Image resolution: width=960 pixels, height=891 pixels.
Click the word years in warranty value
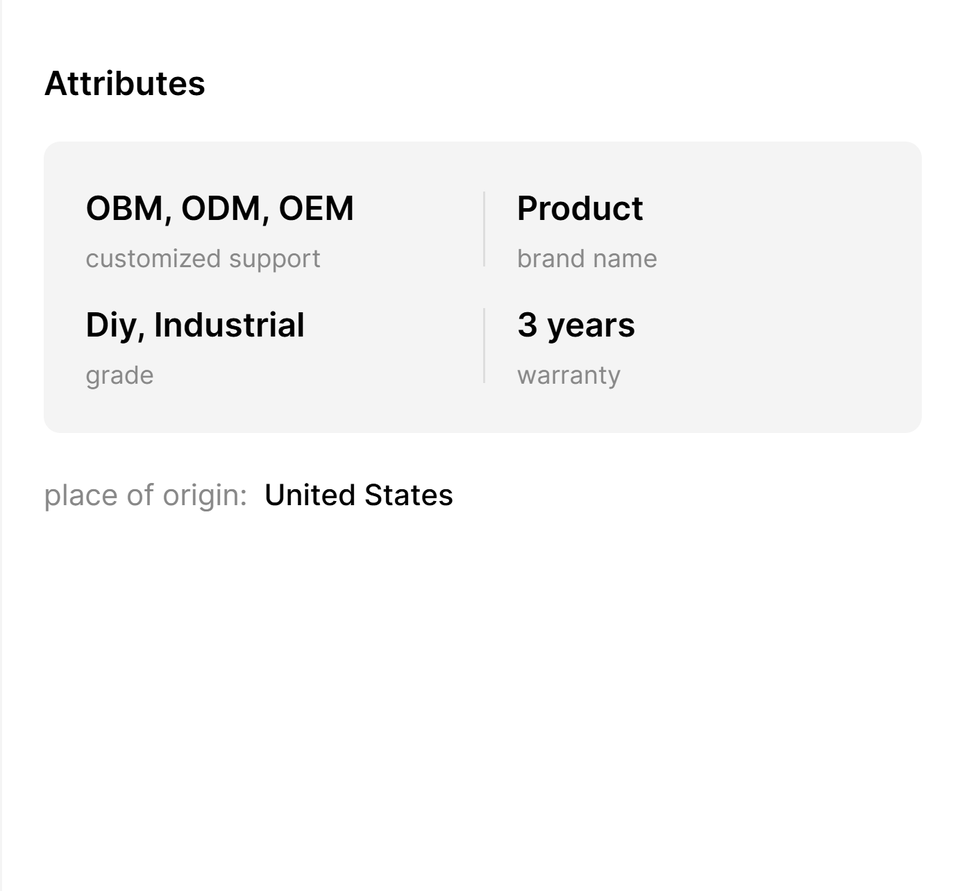pos(591,326)
